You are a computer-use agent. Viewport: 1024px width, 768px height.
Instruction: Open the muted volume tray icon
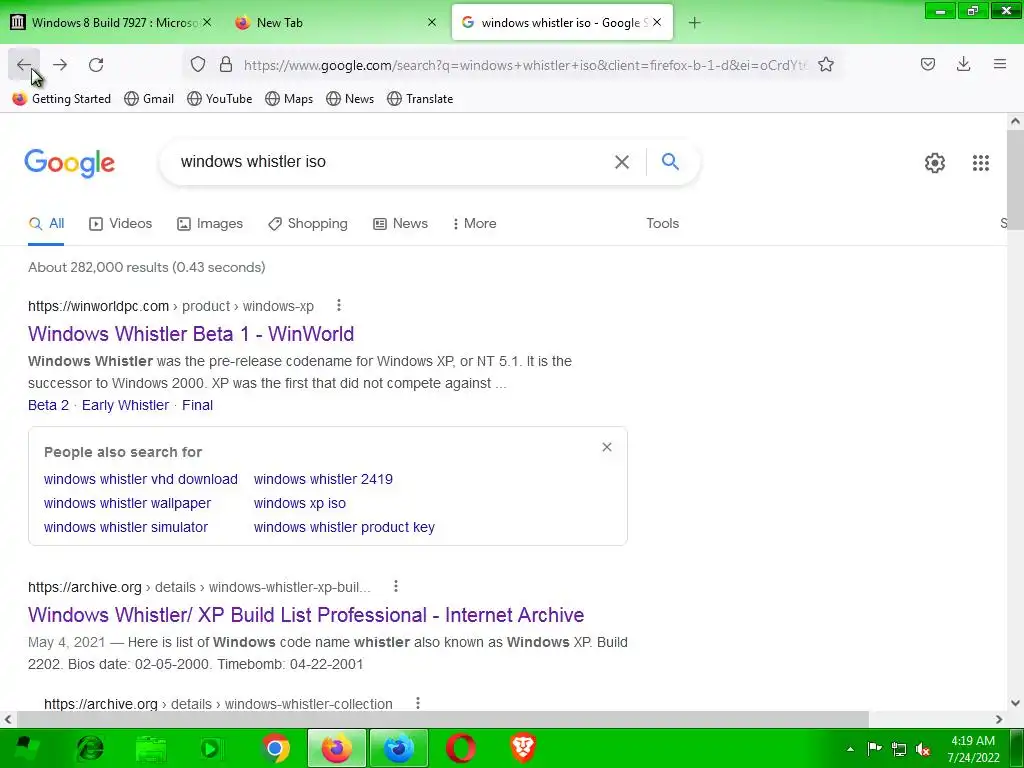[923, 749]
